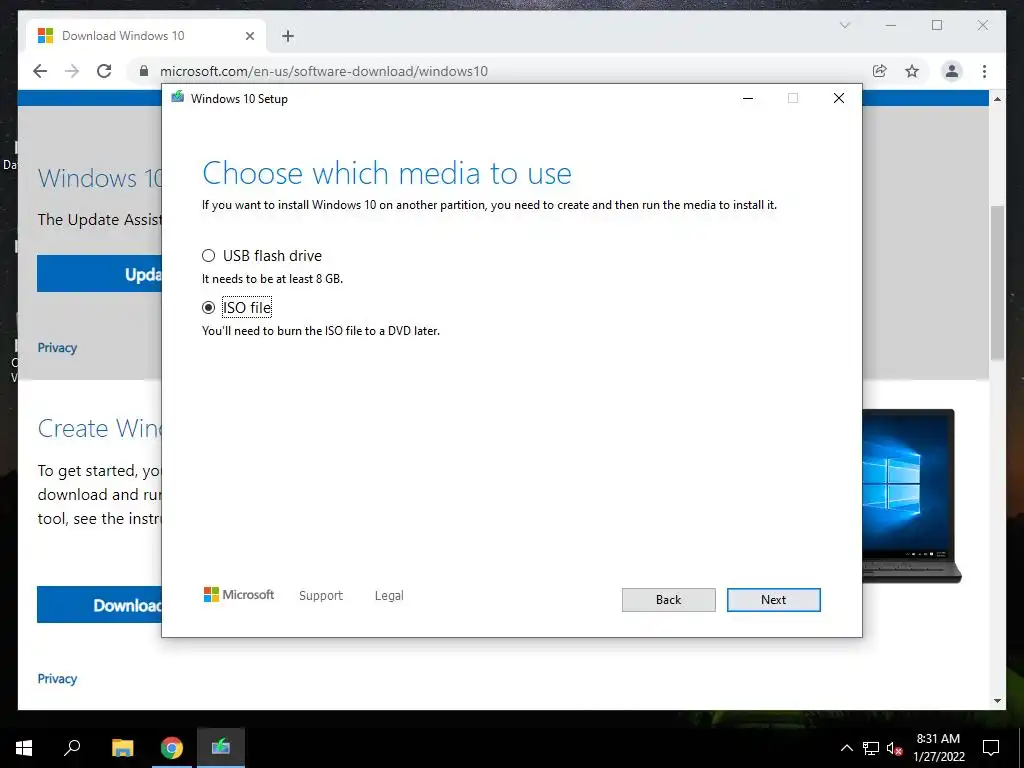Open the upper Privacy link on webpage

point(57,347)
